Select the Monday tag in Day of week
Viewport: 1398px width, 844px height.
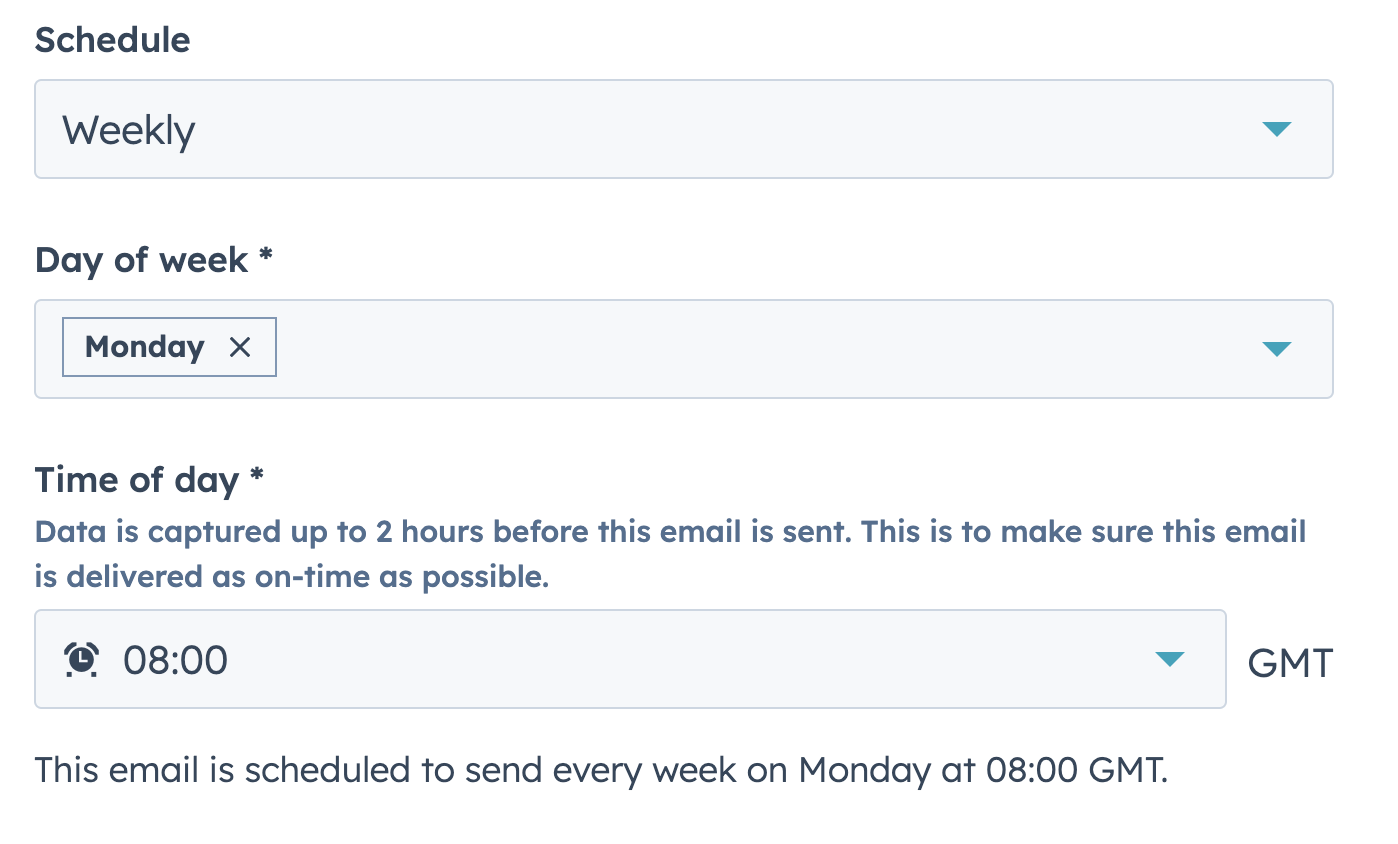(x=145, y=346)
